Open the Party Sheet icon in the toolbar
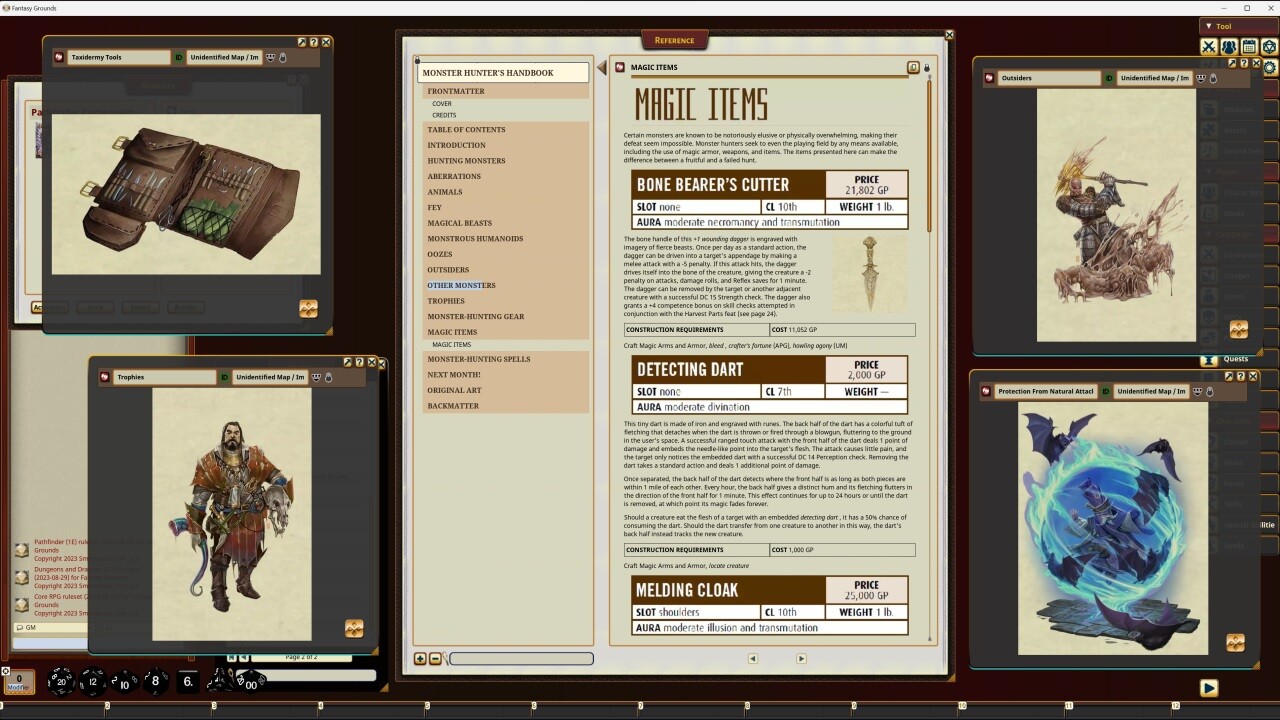 point(1229,46)
